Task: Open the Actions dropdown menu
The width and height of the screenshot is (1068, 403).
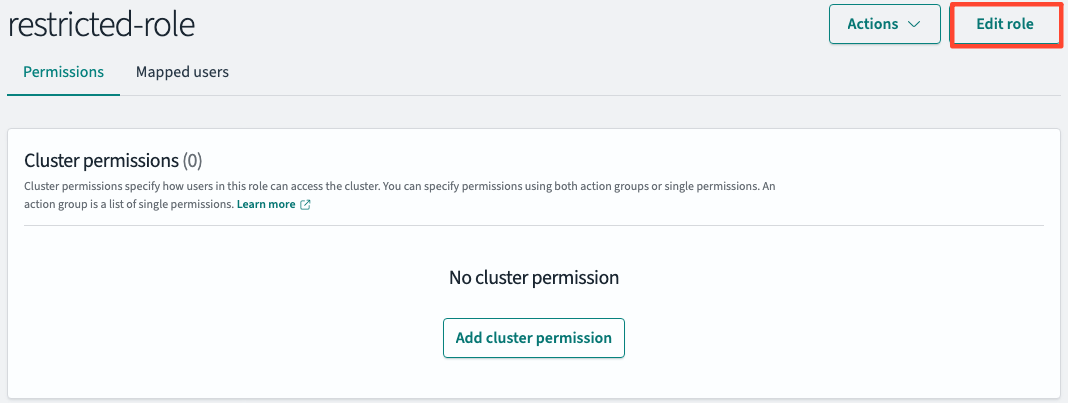Action: pyautogui.click(x=884, y=25)
